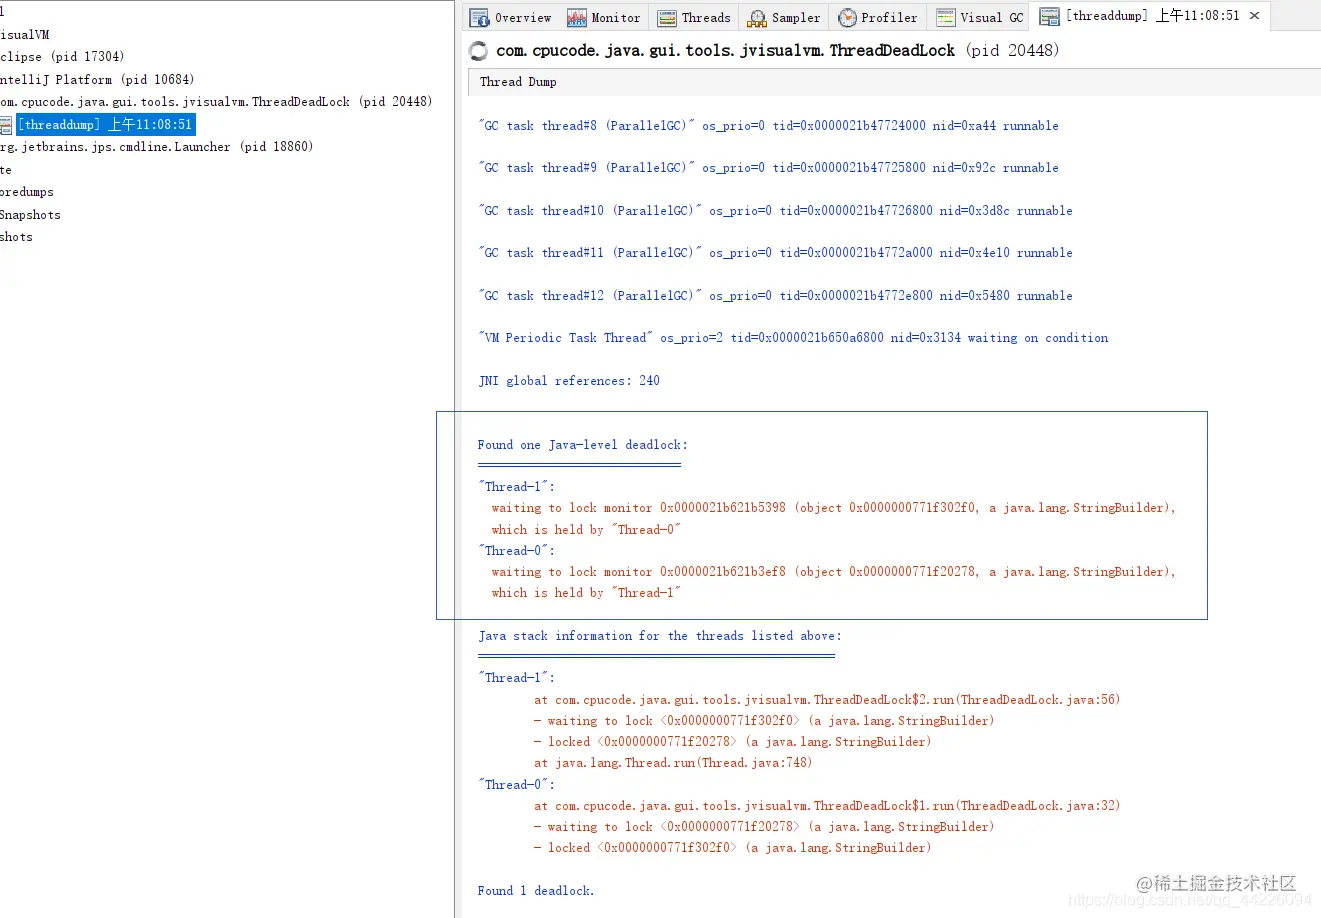Click the Overview tab icon

pos(479,18)
